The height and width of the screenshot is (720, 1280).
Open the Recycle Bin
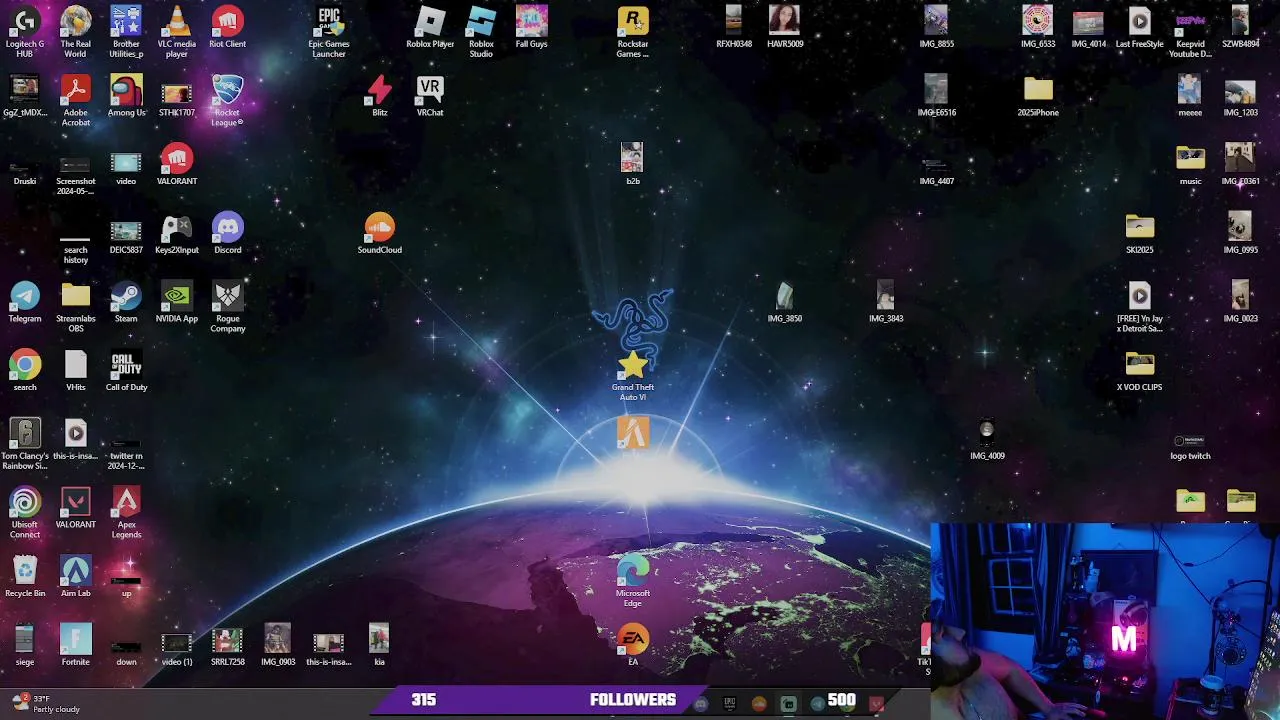[x=25, y=578]
